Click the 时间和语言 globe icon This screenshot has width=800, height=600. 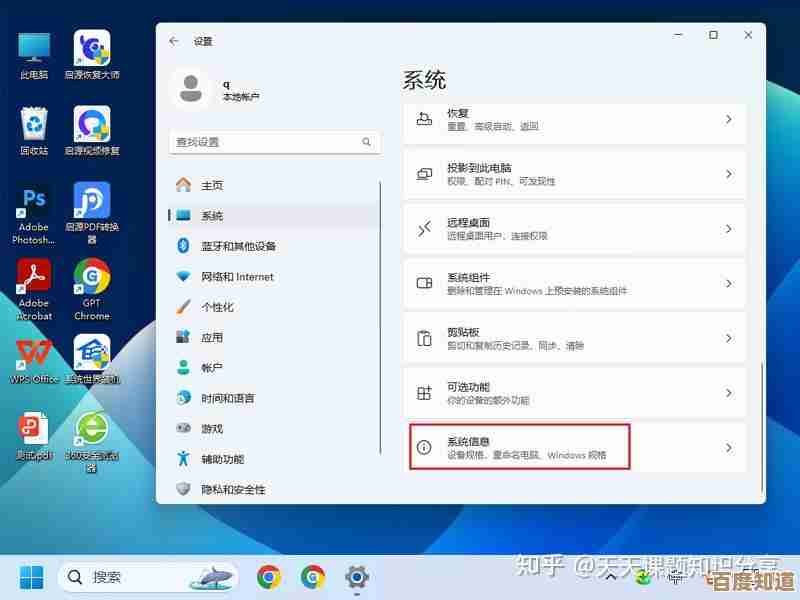183,398
